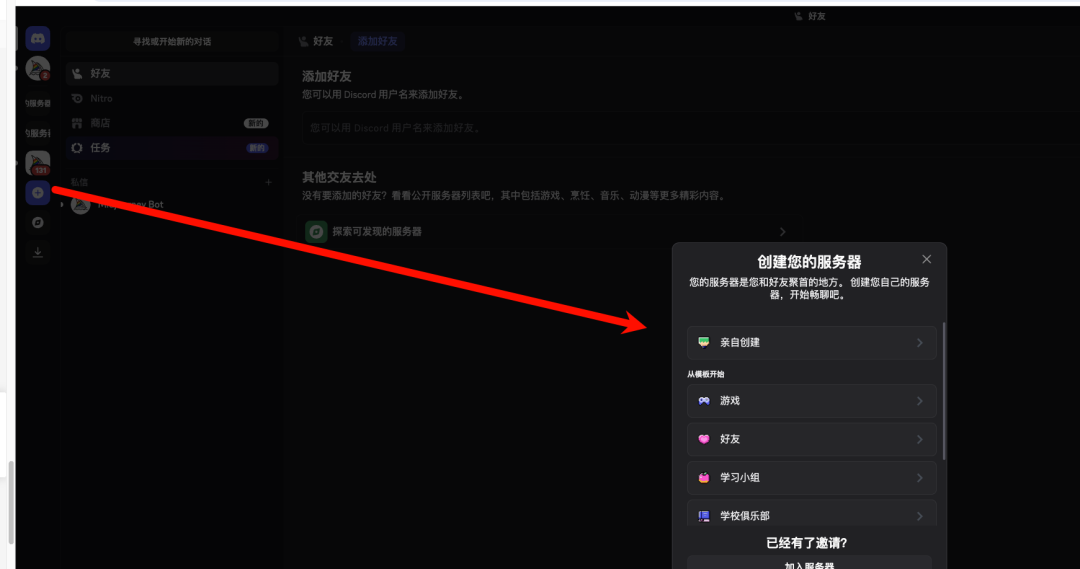Open the Midjourney Bot direct message

click(172, 205)
